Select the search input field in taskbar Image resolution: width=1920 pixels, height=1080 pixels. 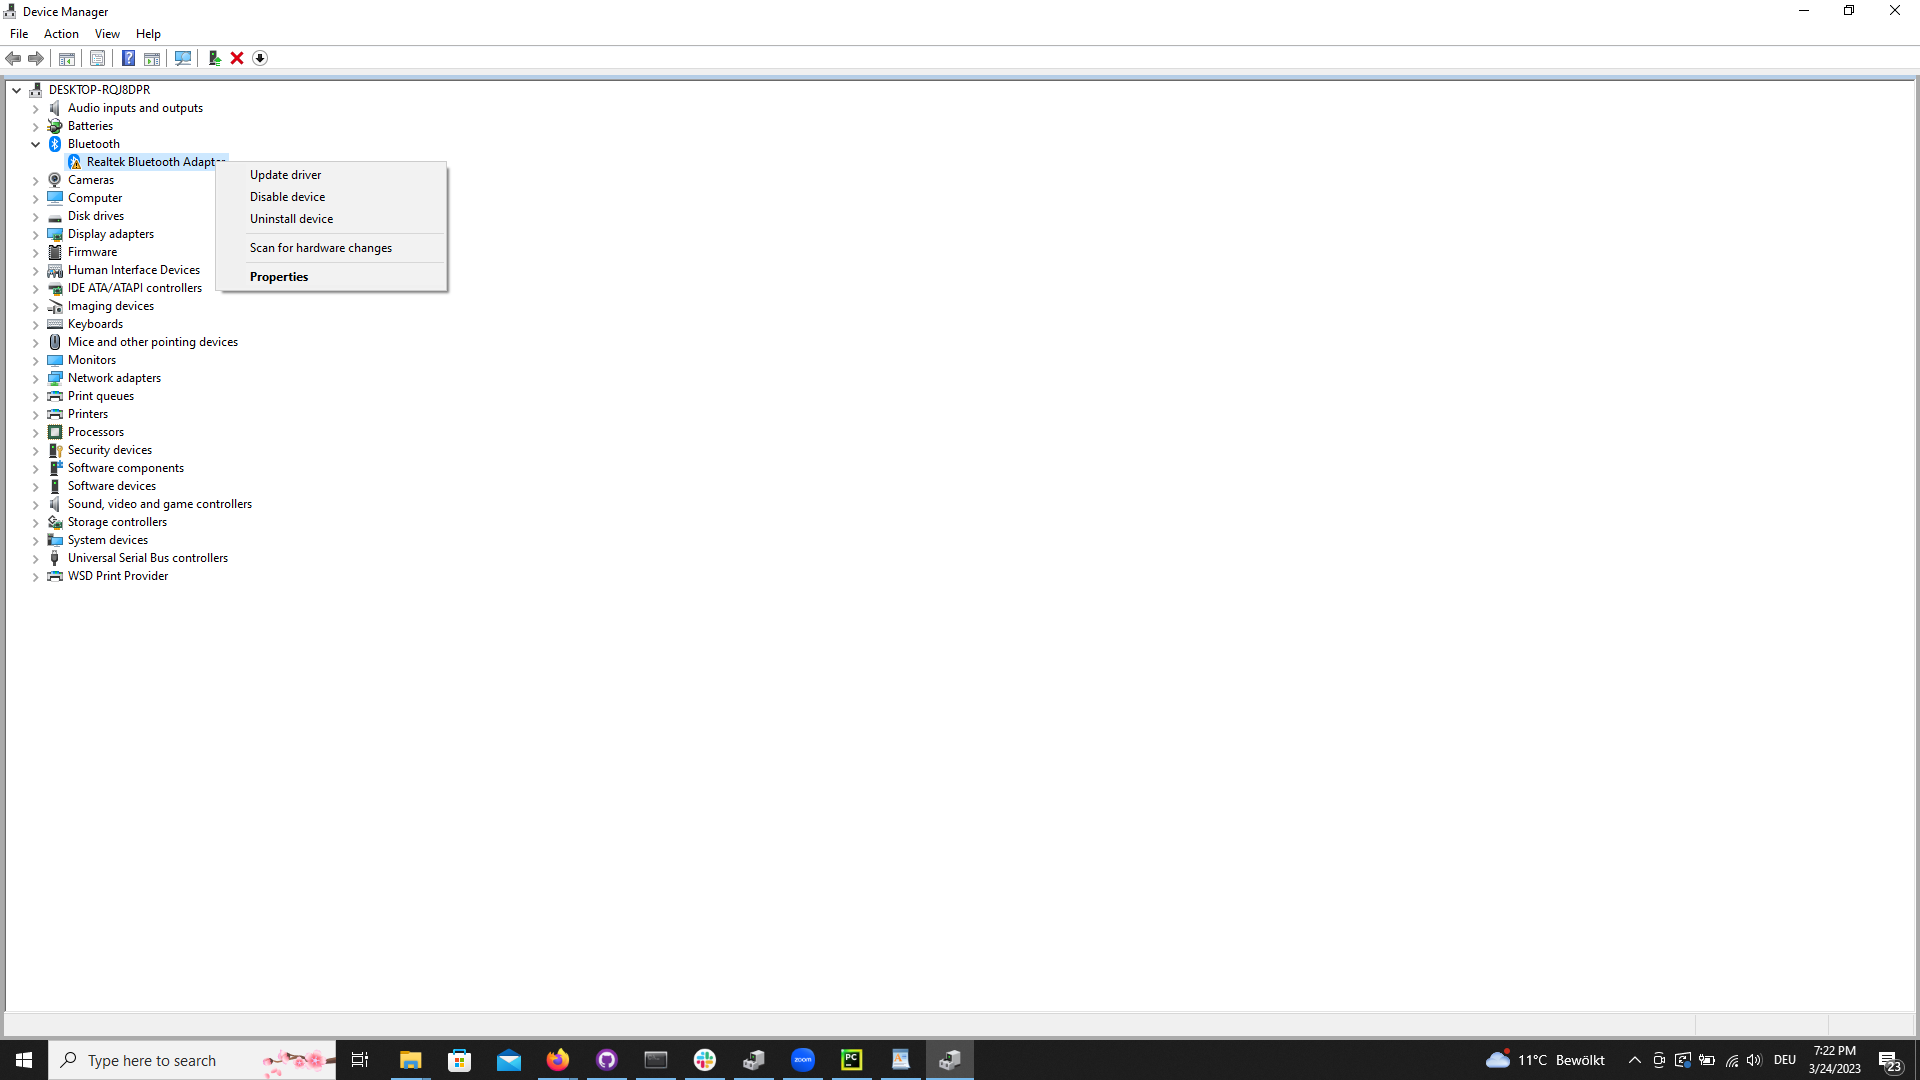pos(191,1059)
